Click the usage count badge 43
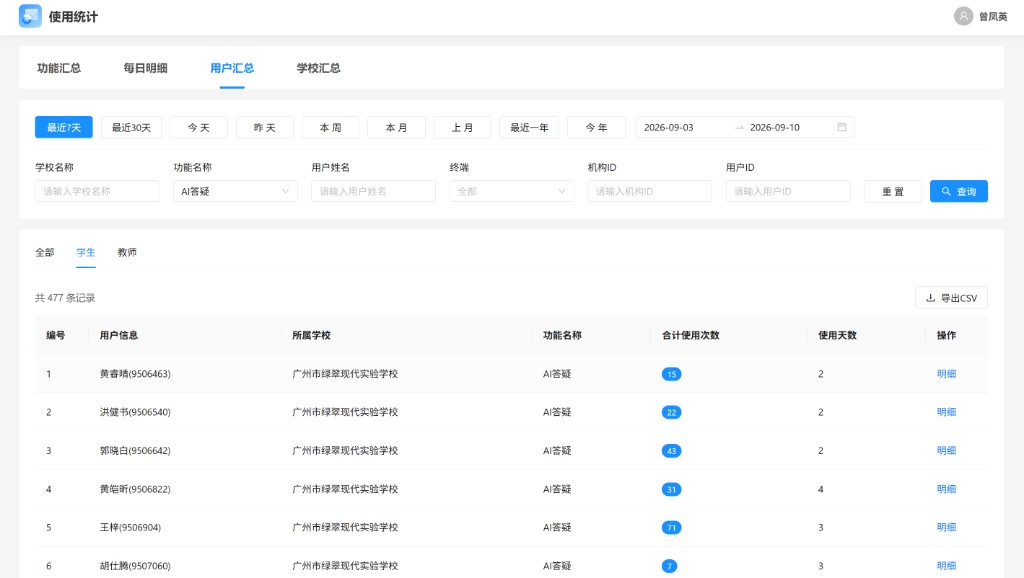This screenshot has width=1024, height=578. [671, 451]
